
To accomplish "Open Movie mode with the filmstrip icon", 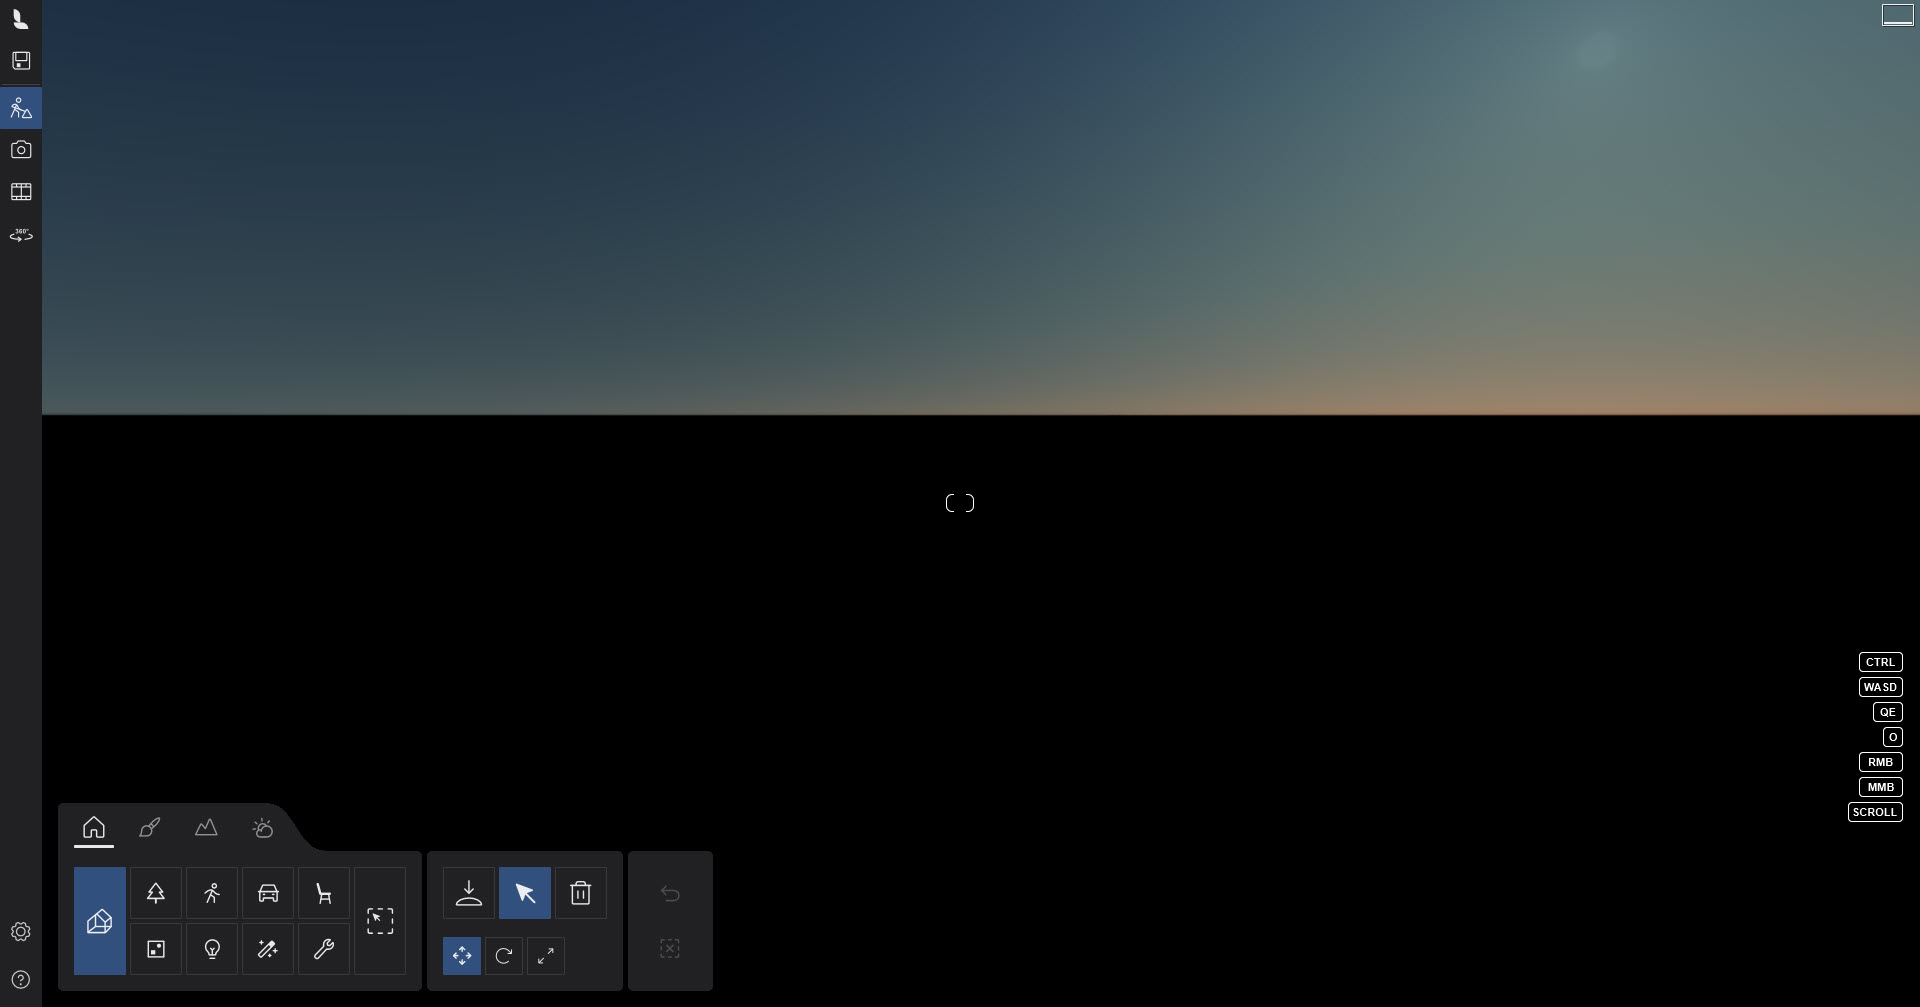I will [21, 192].
